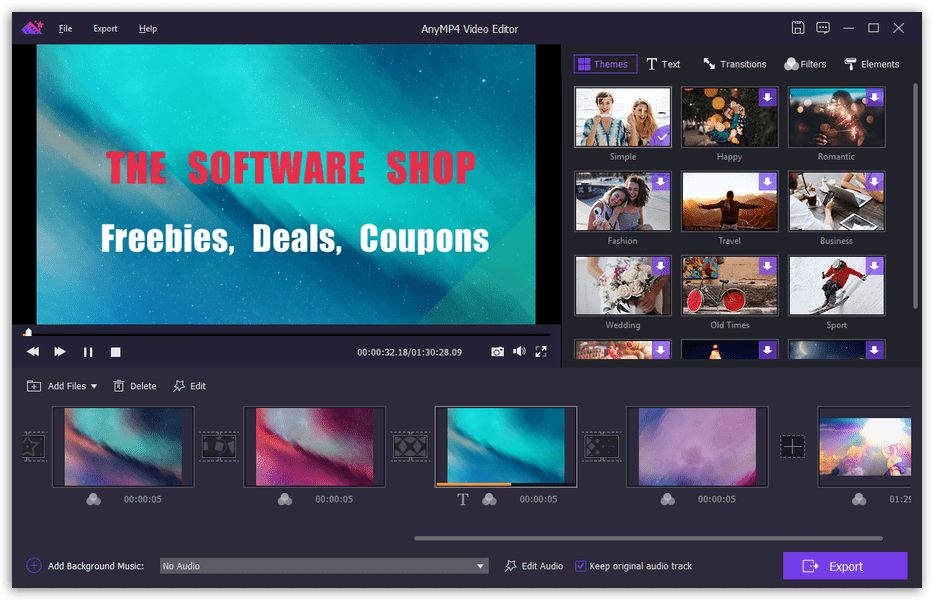Mute the preview volume speaker icon
The width and height of the screenshot is (934, 600).
coord(519,352)
